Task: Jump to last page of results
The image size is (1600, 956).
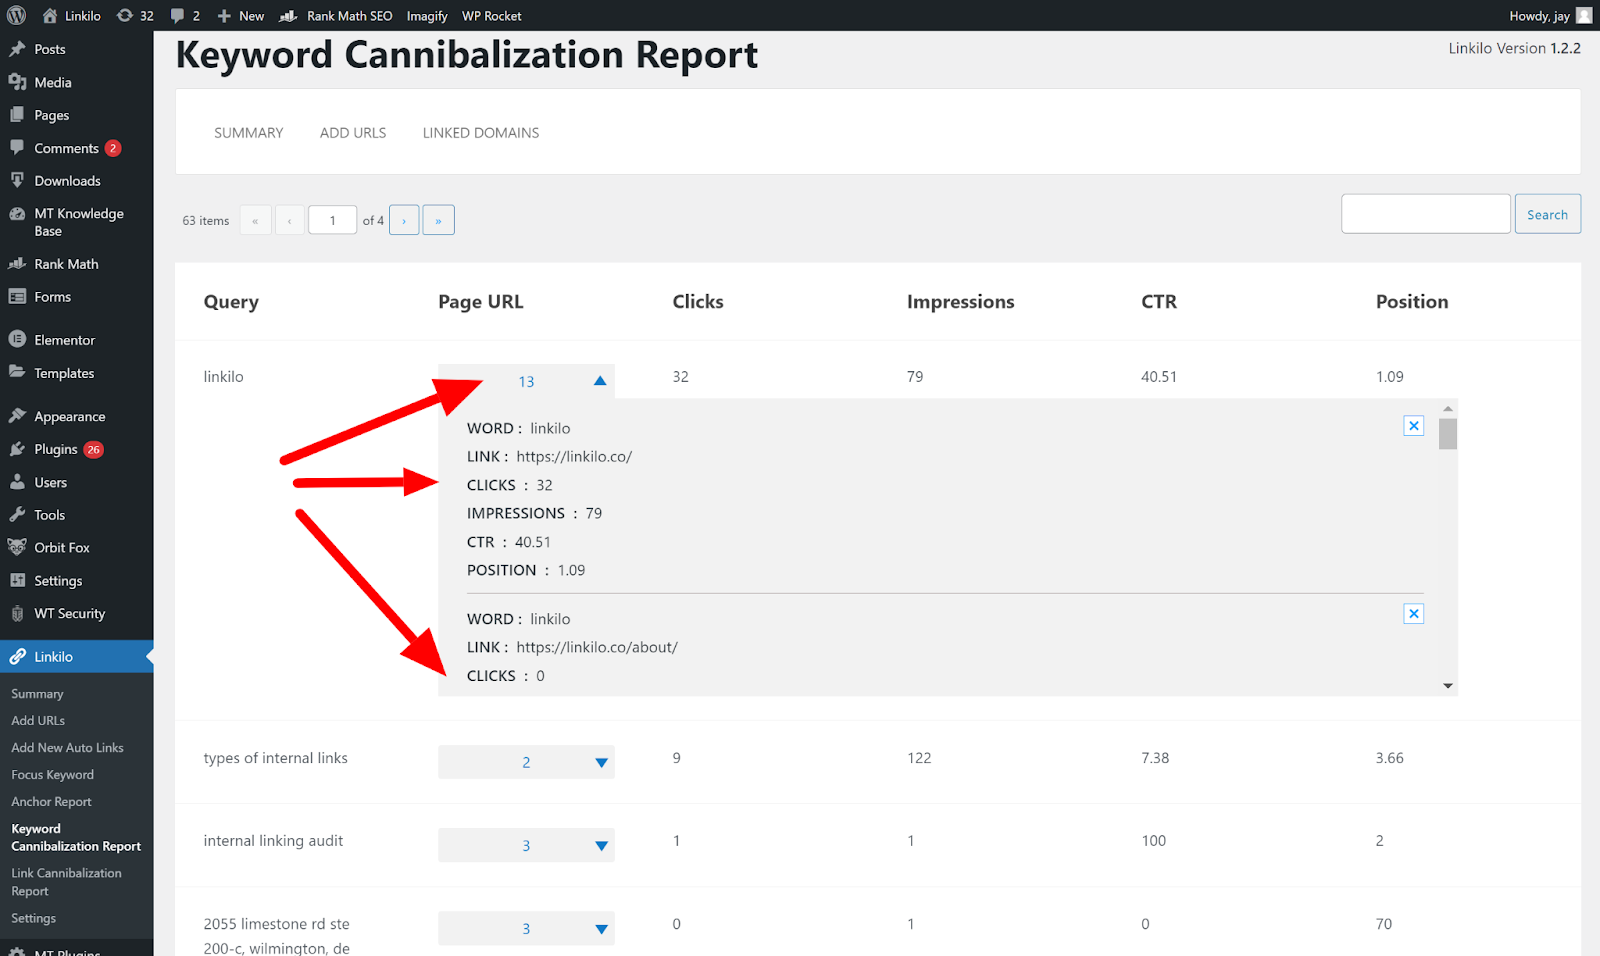Action: click(x=439, y=220)
